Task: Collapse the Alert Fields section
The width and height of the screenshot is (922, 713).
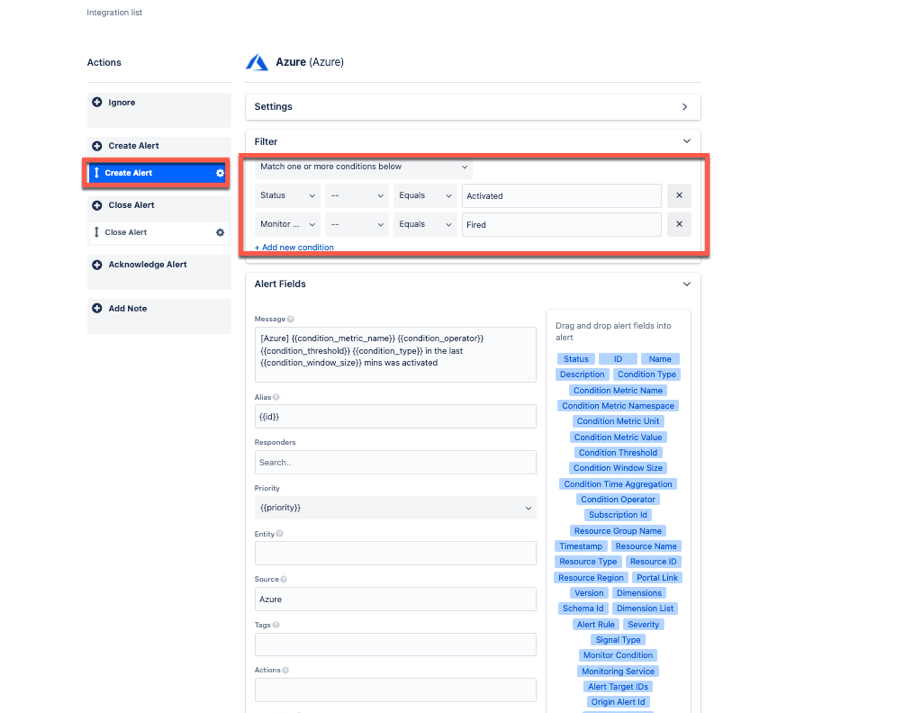Action: (687, 284)
